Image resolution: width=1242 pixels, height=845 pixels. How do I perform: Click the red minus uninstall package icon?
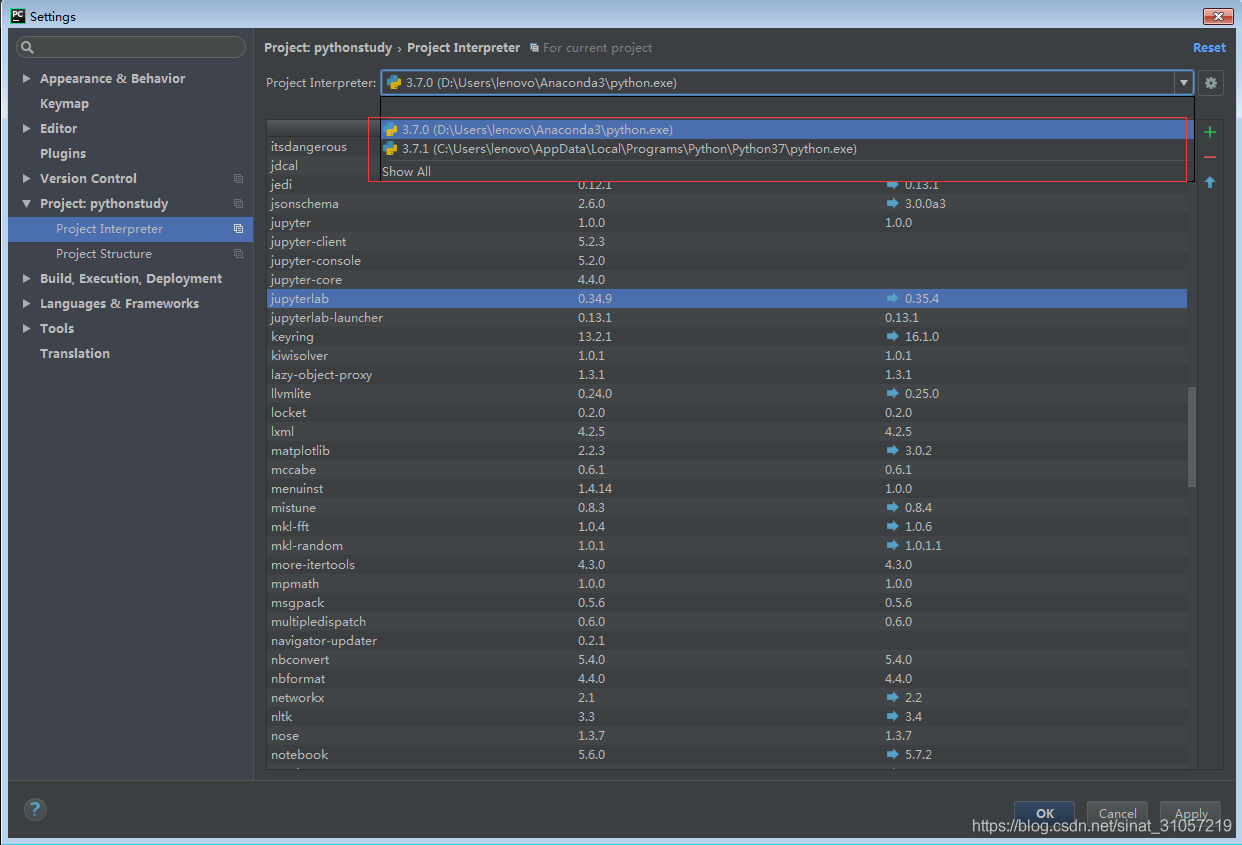point(1210,157)
